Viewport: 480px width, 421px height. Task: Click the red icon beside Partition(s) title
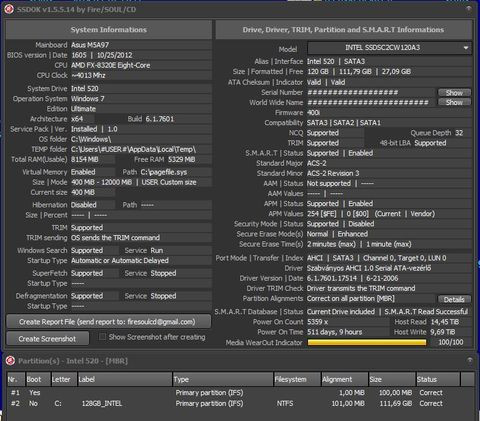[10, 361]
